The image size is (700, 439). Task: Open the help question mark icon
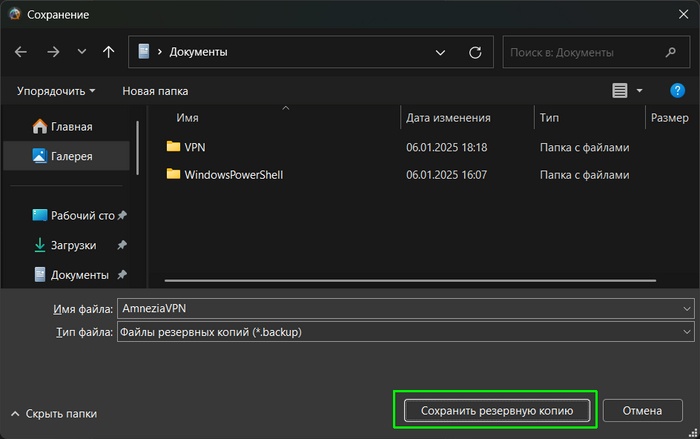[677, 90]
